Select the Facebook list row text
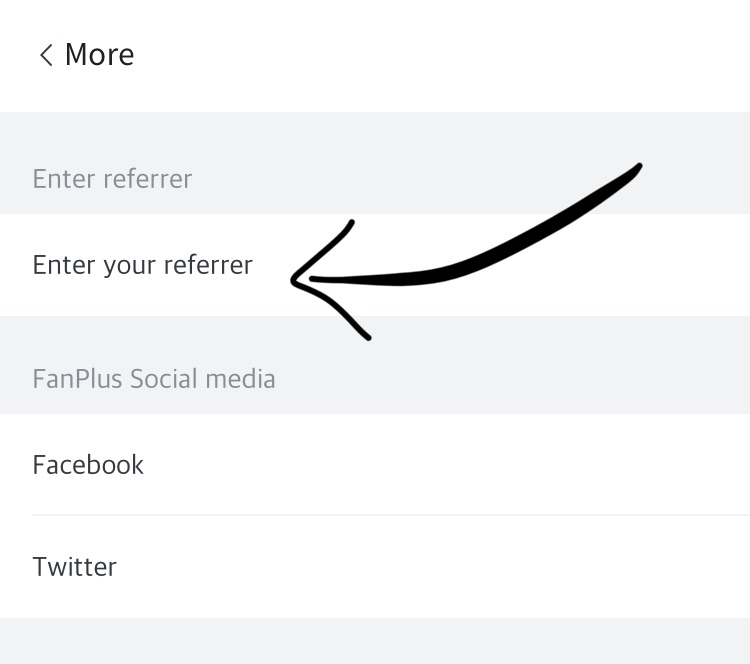This screenshot has width=750, height=664. coord(88,465)
